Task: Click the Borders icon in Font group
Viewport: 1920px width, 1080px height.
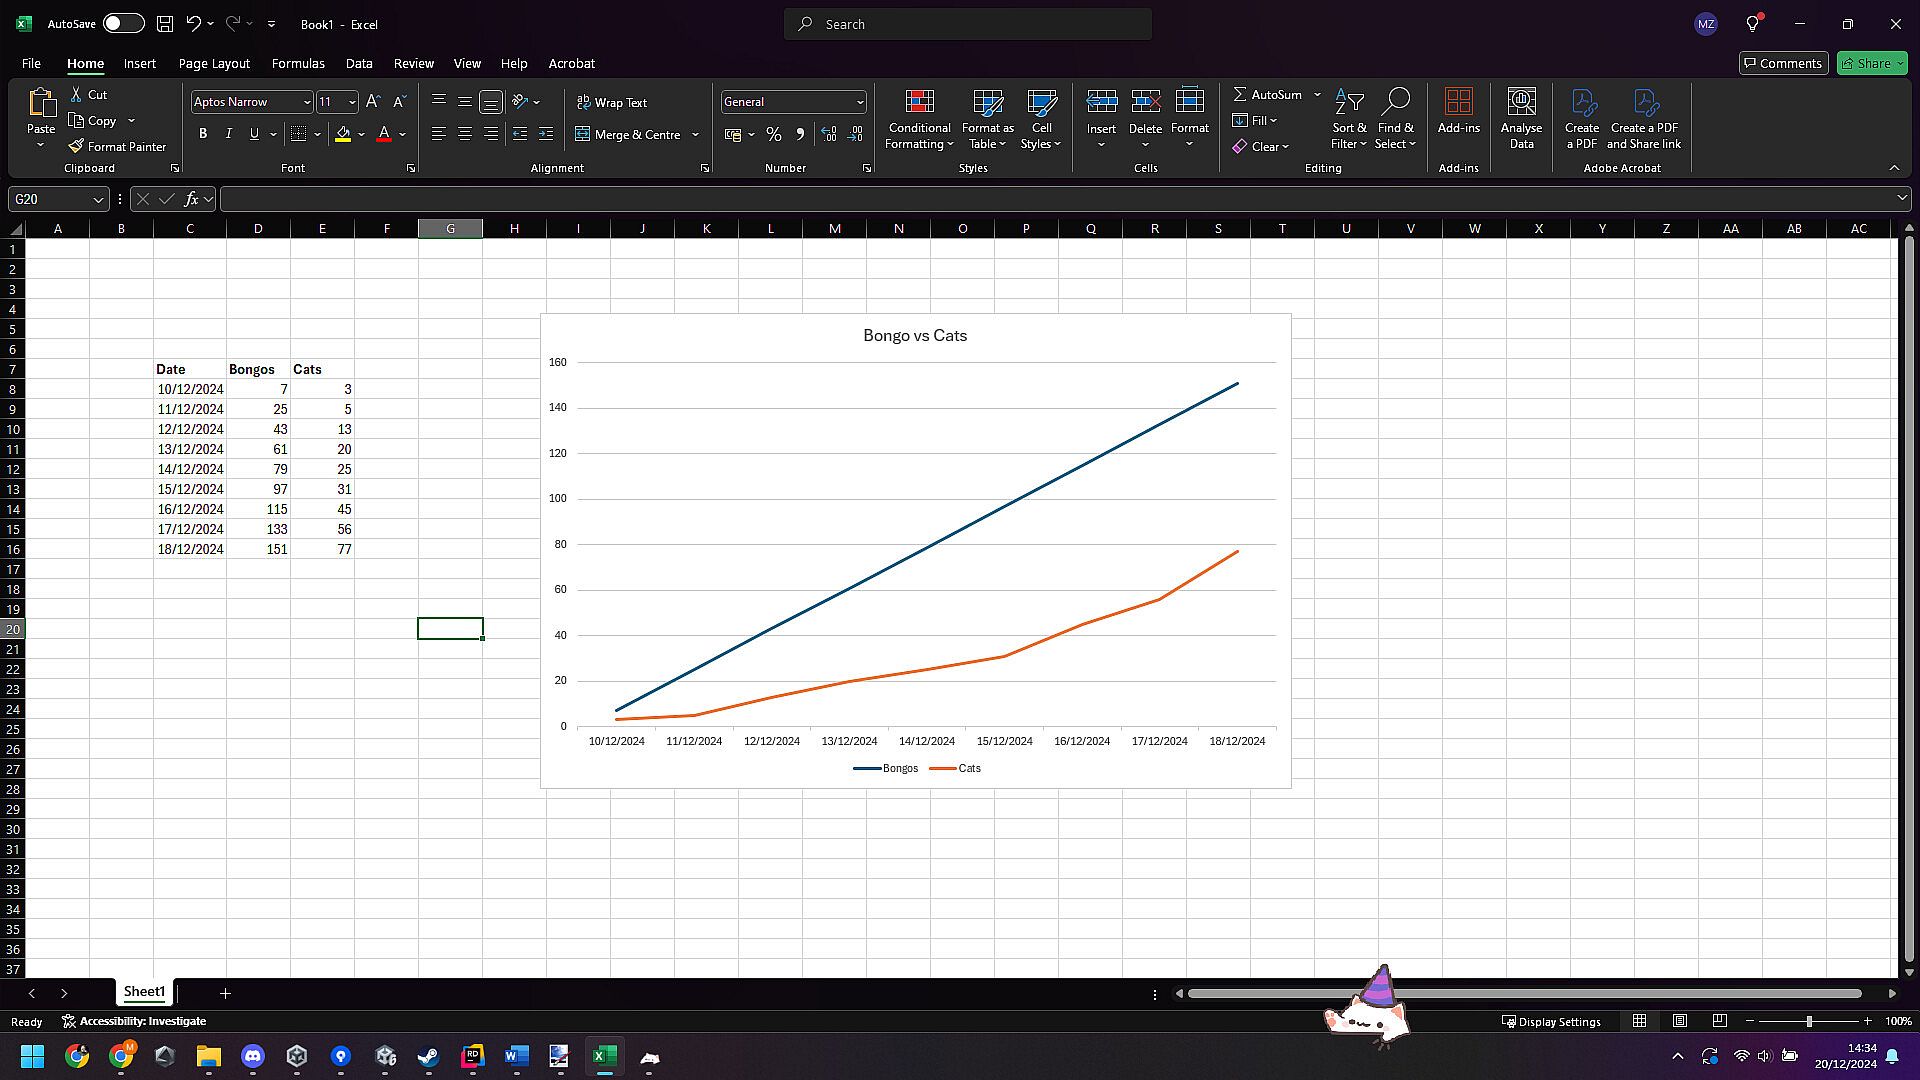Action: pyautogui.click(x=298, y=134)
